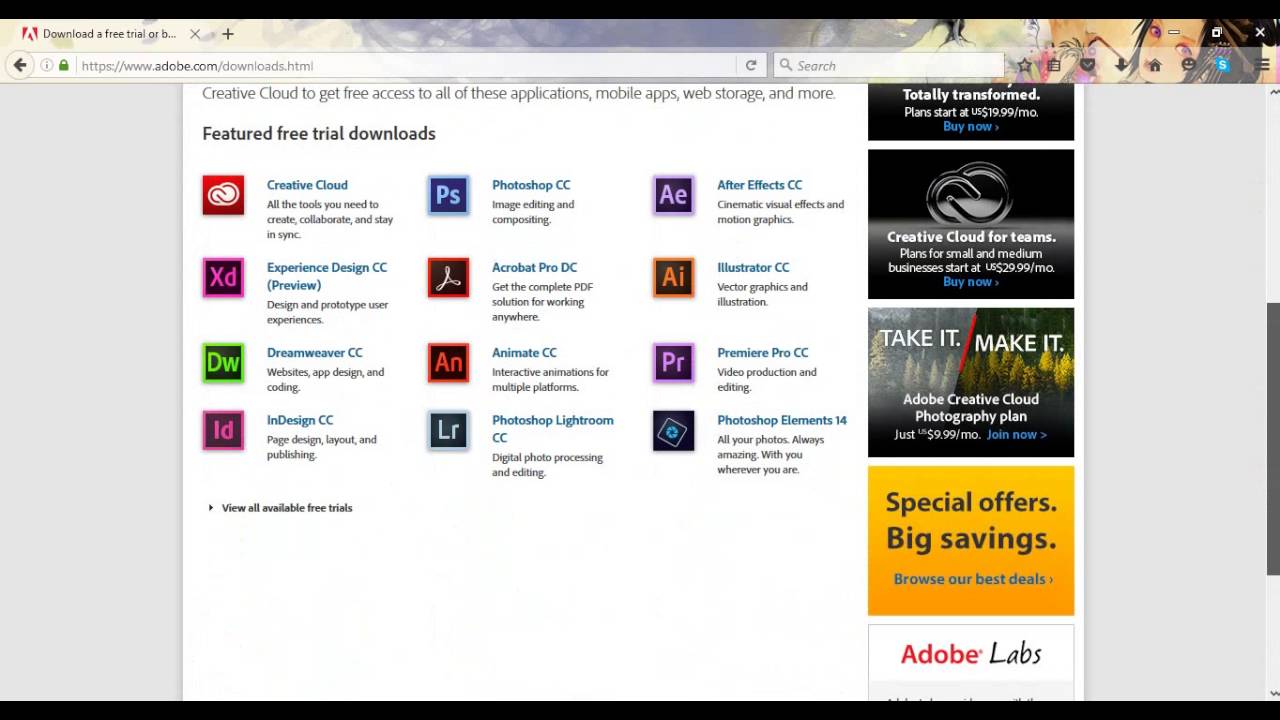Open Experience Design CC (Preview) link
This screenshot has height=720, width=1280.
point(327,276)
